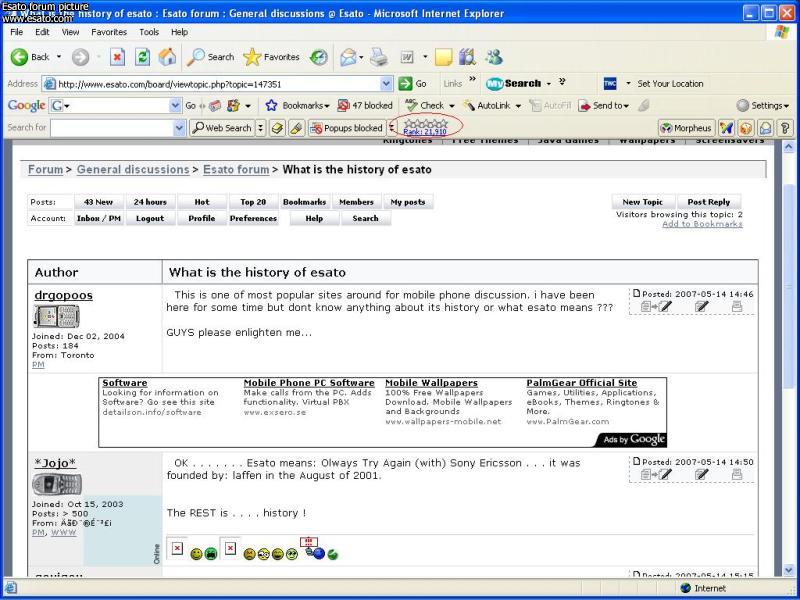Screen dimensions: 800x600
Task: Print icon on drgopoos post
Action: pos(737,306)
